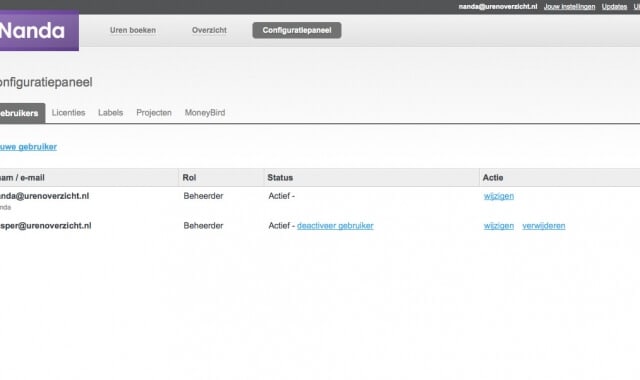Switch to the Projecten tab

coord(154,113)
